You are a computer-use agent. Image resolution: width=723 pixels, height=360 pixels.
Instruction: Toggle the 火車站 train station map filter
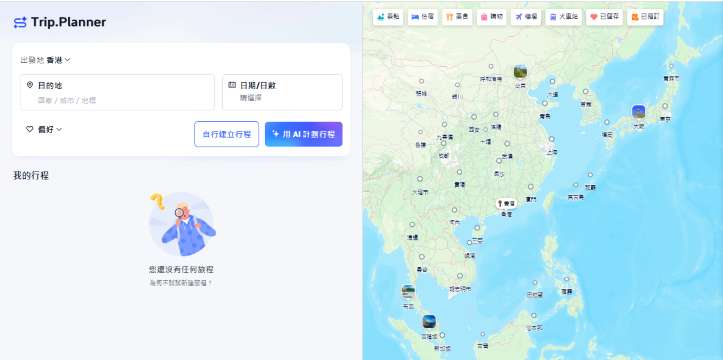tap(563, 17)
